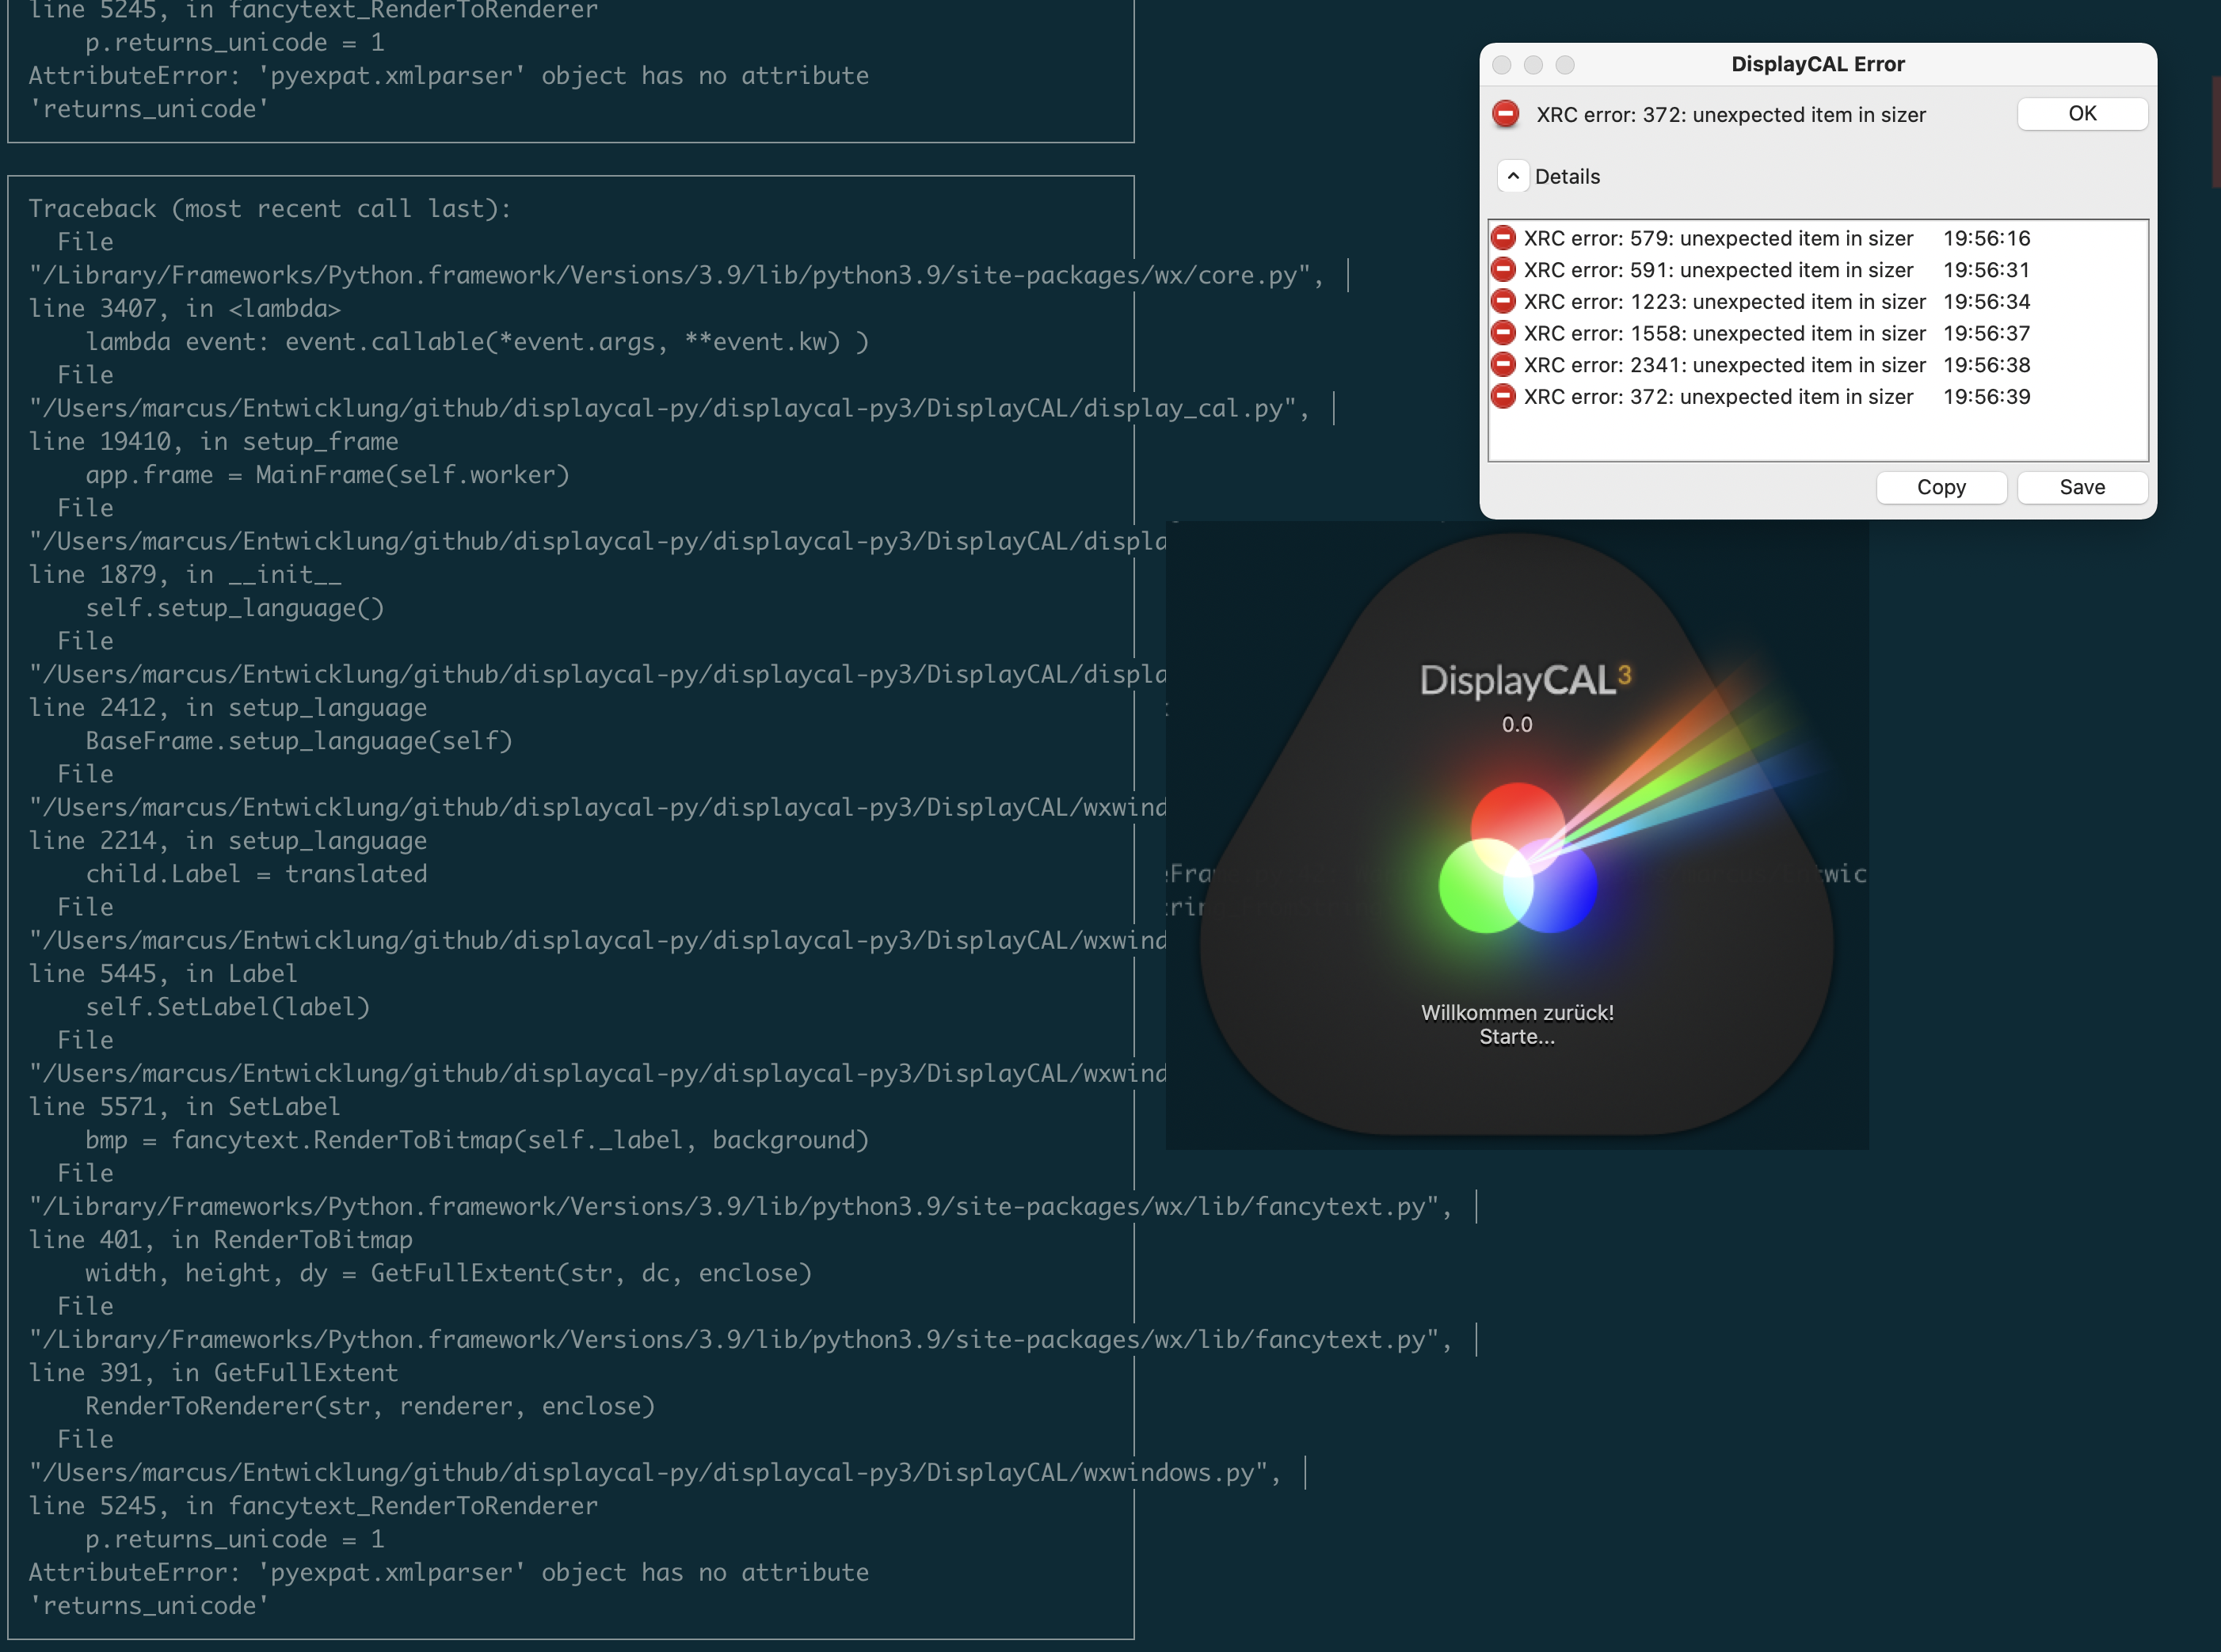Click the error icon for XRC error 372 at 19:56:39

(x=1506, y=397)
